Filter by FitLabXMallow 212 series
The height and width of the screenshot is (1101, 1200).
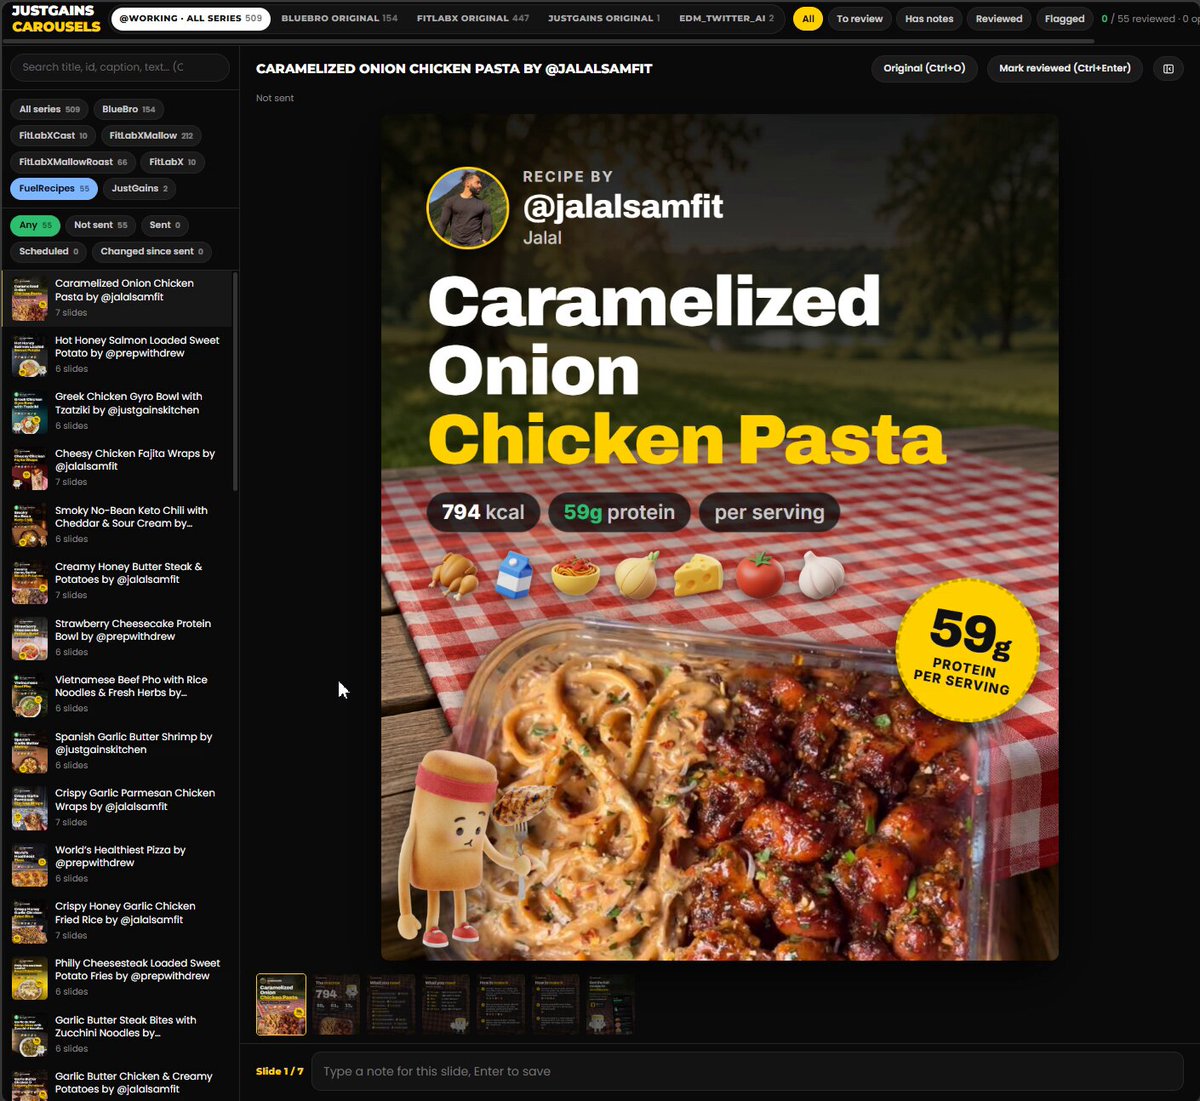(151, 135)
